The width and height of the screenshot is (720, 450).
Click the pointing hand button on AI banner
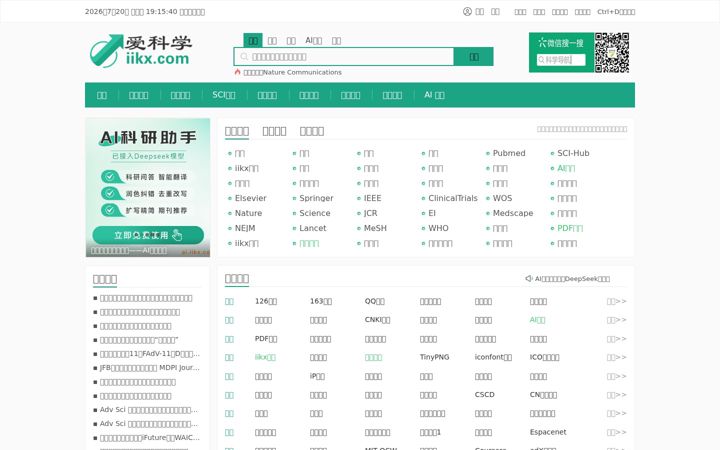point(148,235)
